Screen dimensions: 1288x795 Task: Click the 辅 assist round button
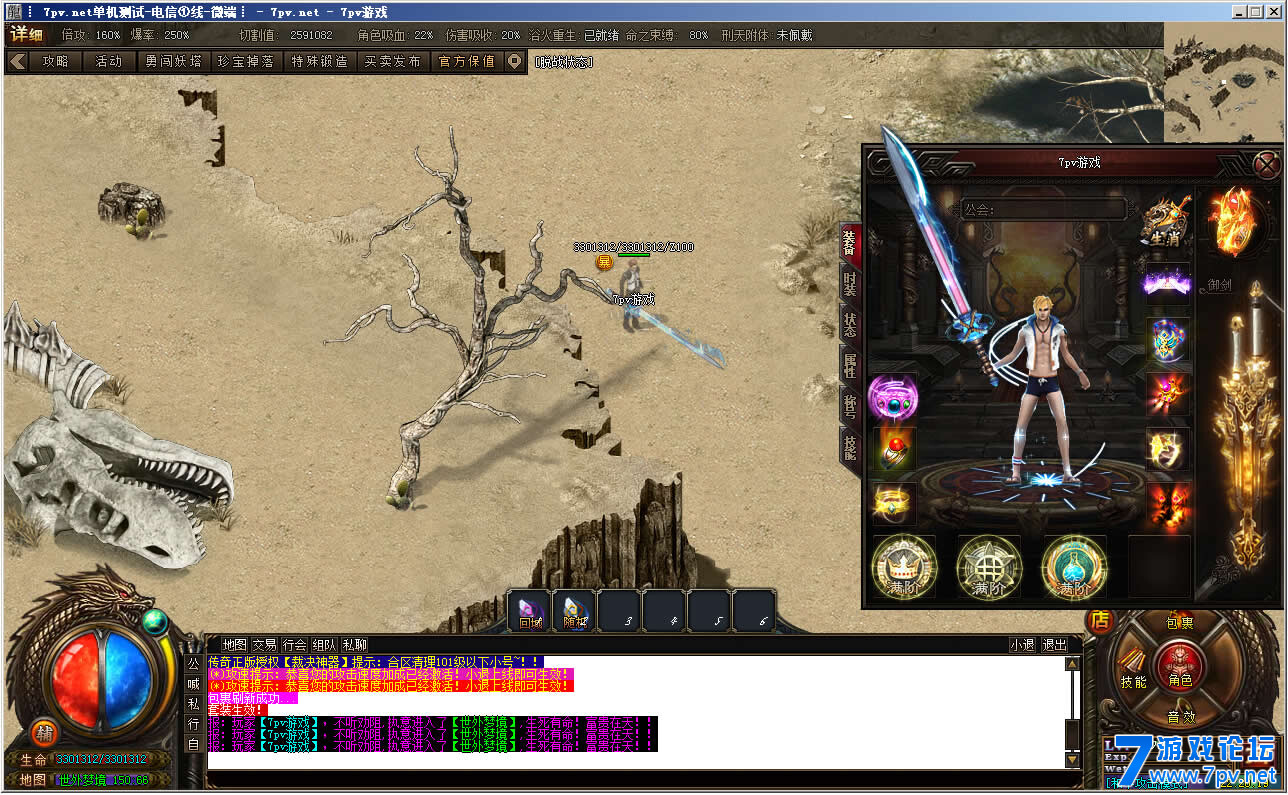pos(44,732)
